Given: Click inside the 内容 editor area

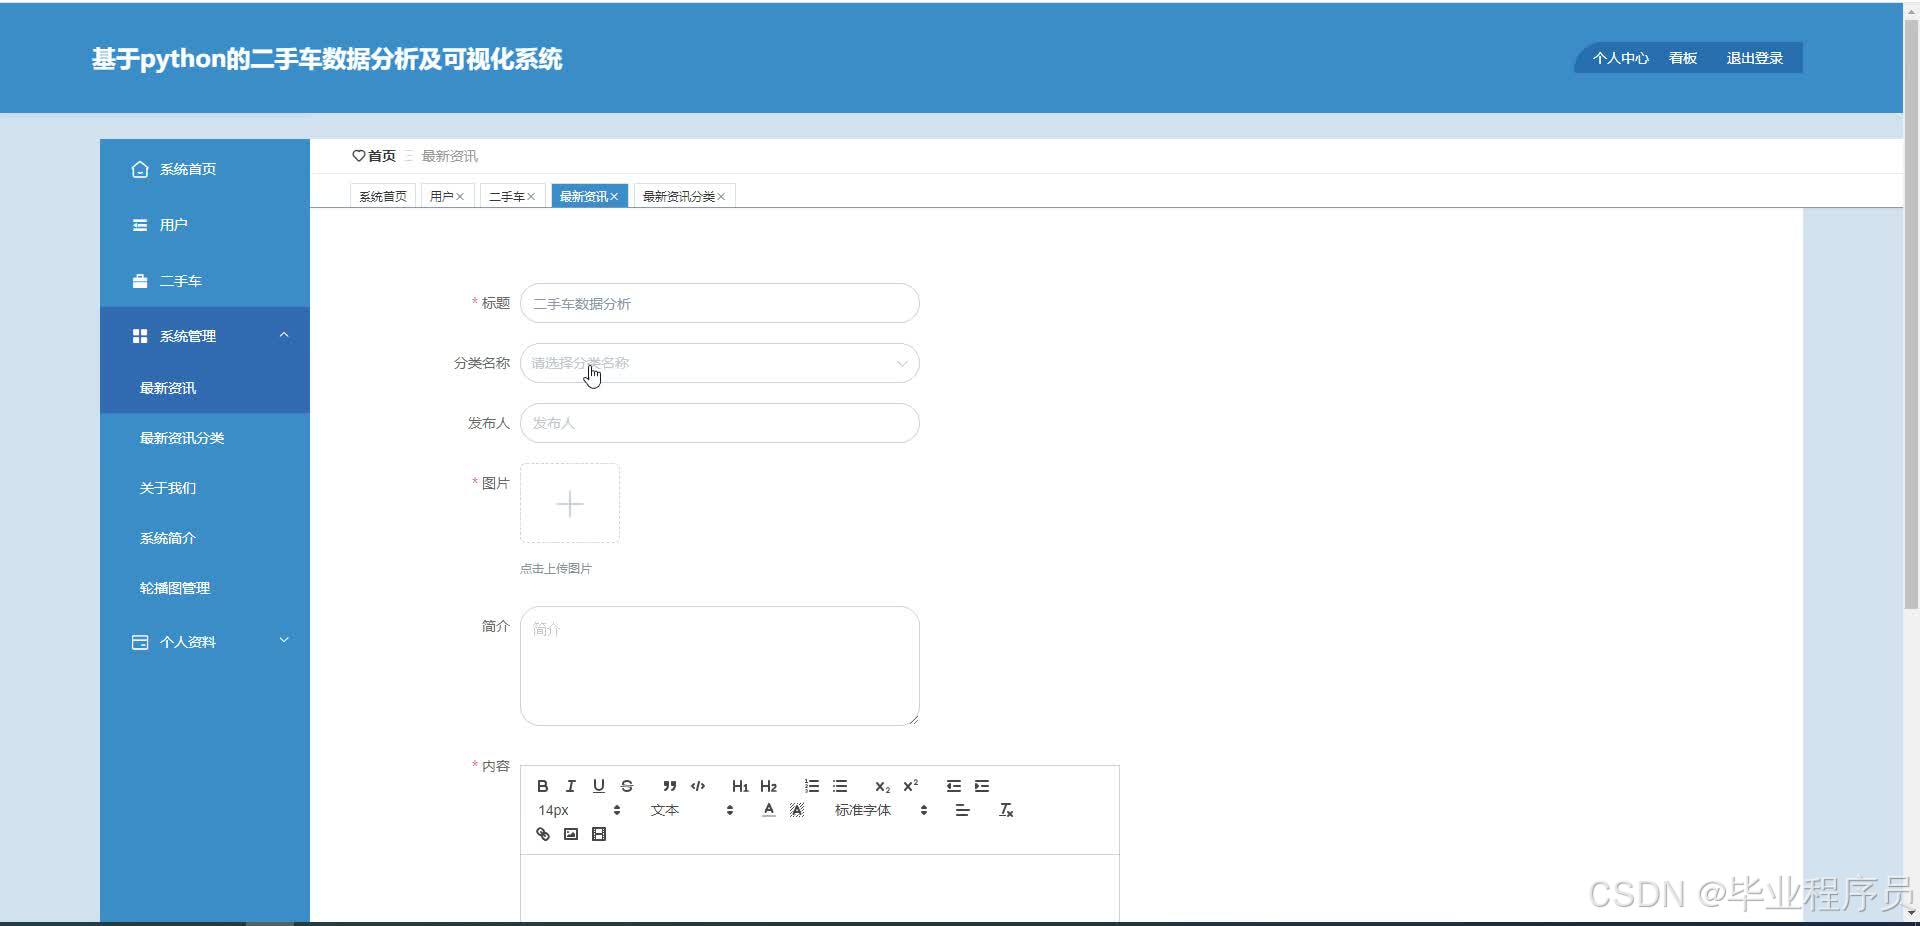Looking at the screenshot, I should pos(819,888).
